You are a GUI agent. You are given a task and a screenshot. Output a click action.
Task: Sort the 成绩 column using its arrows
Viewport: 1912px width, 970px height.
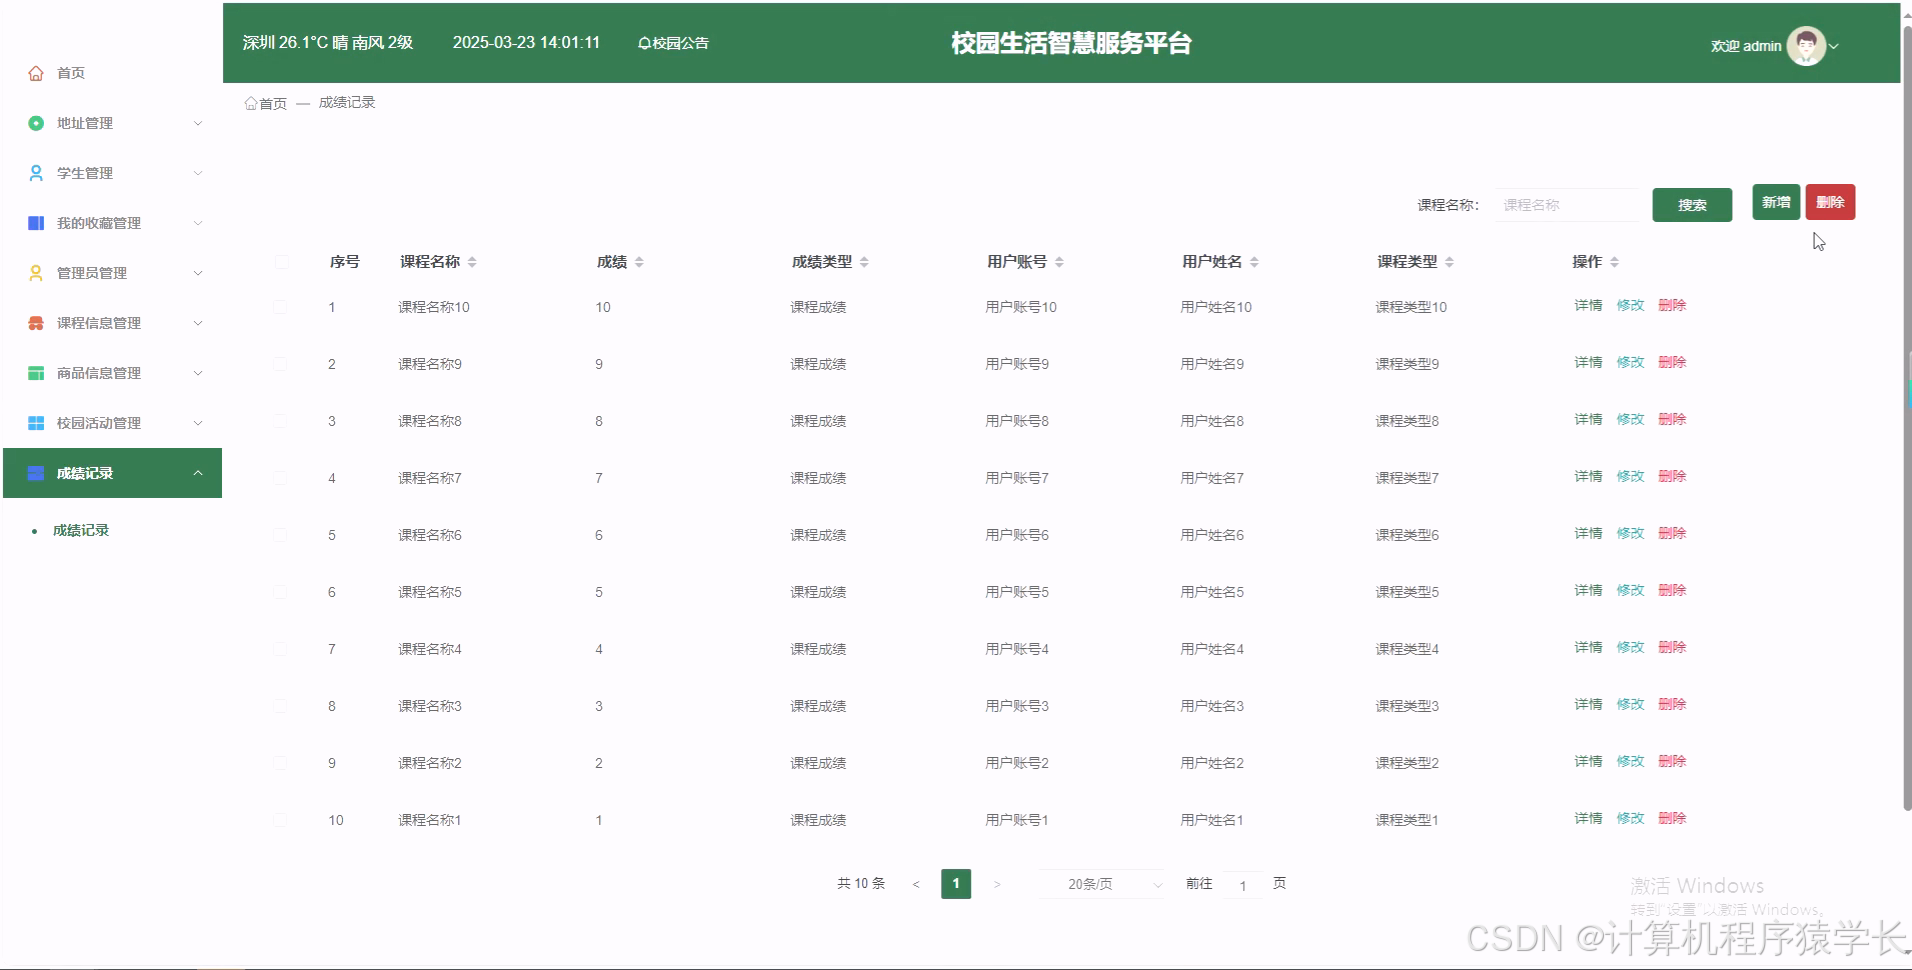point(641,261)
